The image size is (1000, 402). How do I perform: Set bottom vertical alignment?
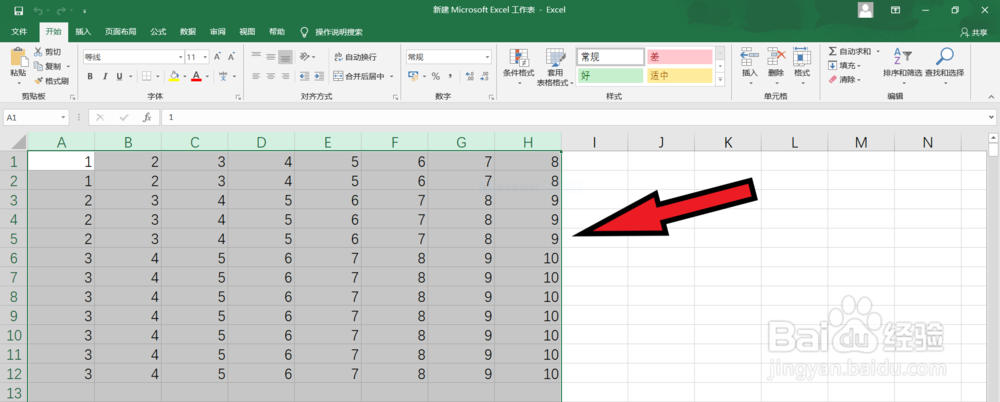(285, 57)
